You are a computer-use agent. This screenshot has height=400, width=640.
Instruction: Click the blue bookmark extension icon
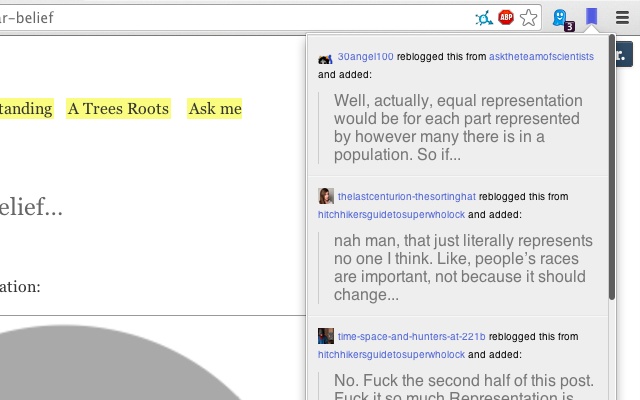click(x=591, y=17)
